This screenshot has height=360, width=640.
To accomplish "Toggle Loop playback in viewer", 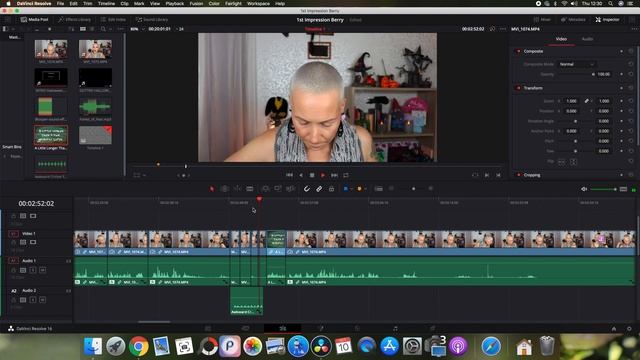I will point(346,175).
